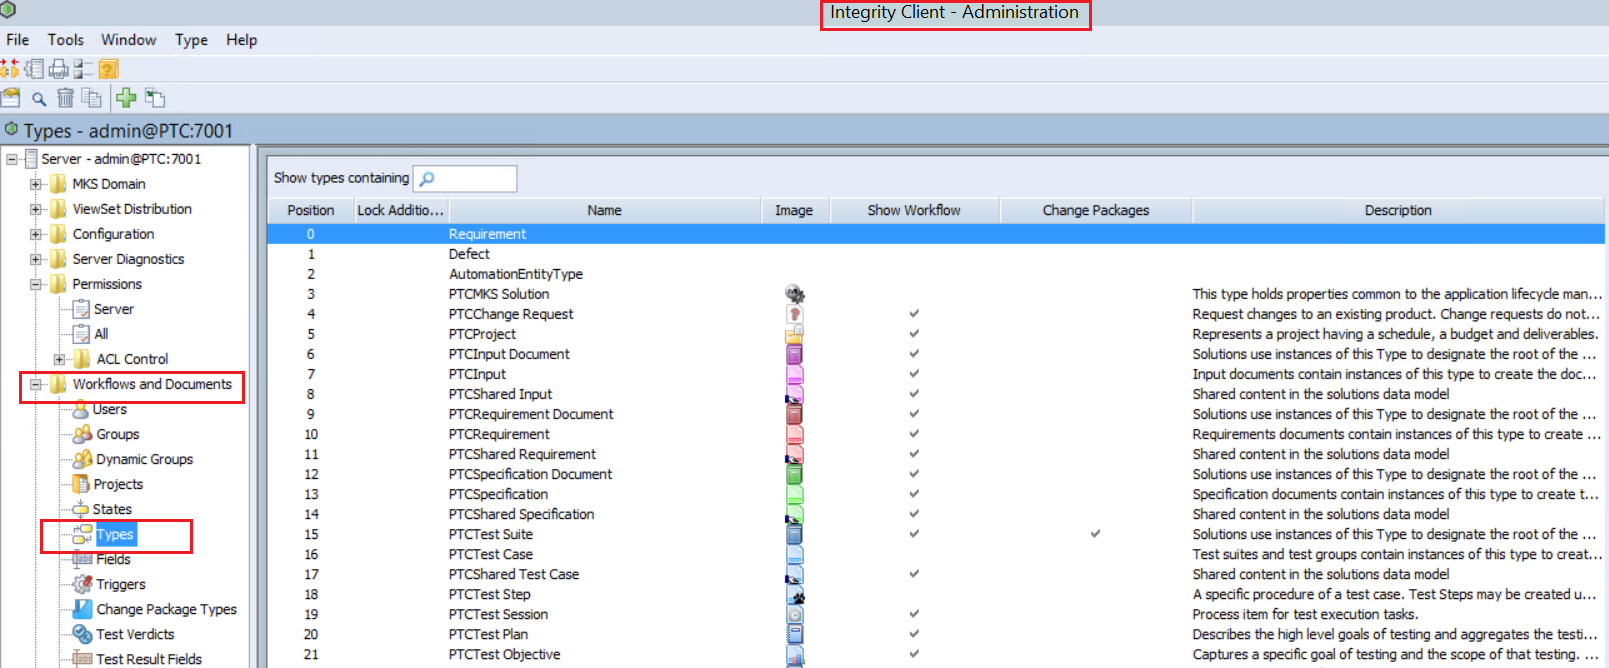Toggle Show Workflow check for PTCTest Plan
This screenshot has height=668, width=1609.
click(914, 634)
